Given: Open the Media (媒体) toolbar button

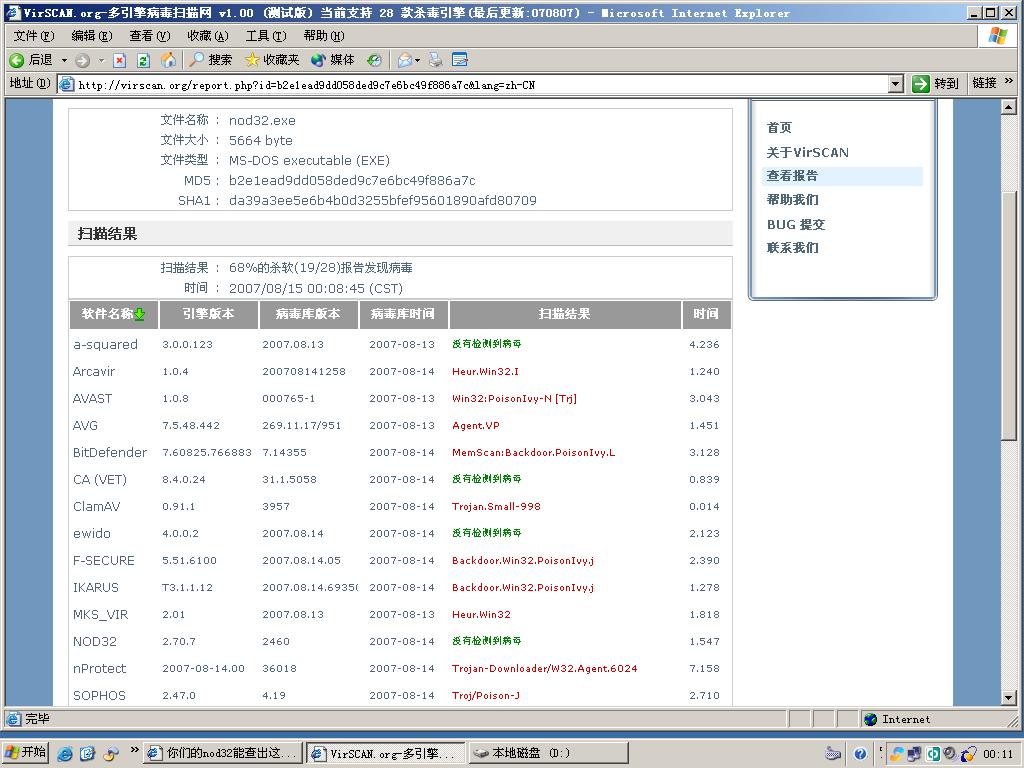Looking at the screenshot, I should (x=332, y=60).
